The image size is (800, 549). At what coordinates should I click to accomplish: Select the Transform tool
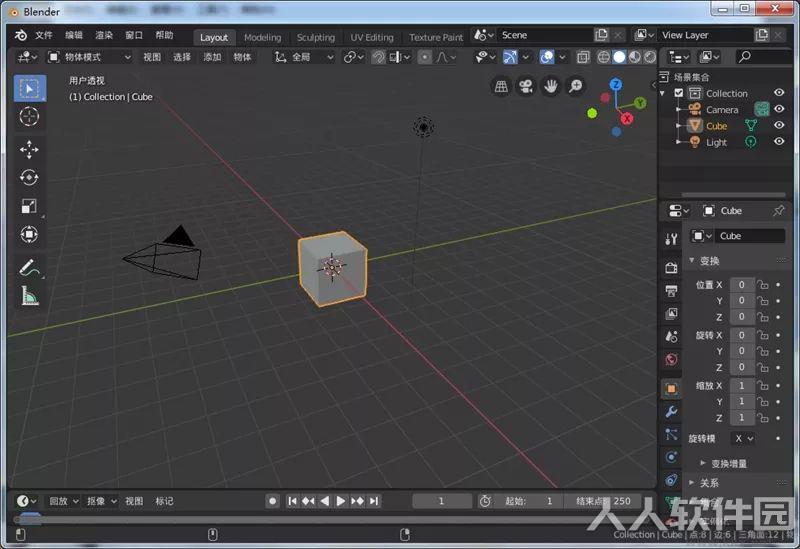tap(29, 234)
